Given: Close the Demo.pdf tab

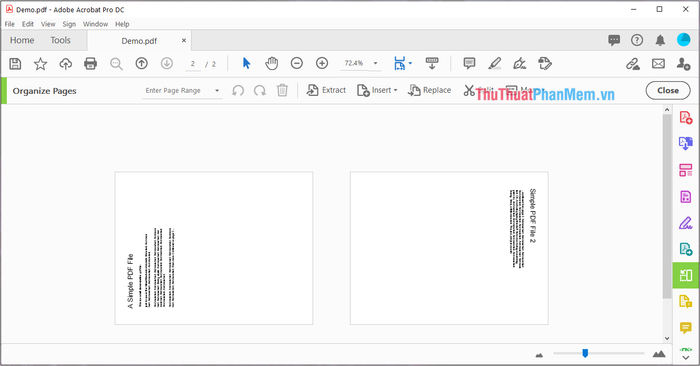Looking at the screenshot, I should point(184,41).
